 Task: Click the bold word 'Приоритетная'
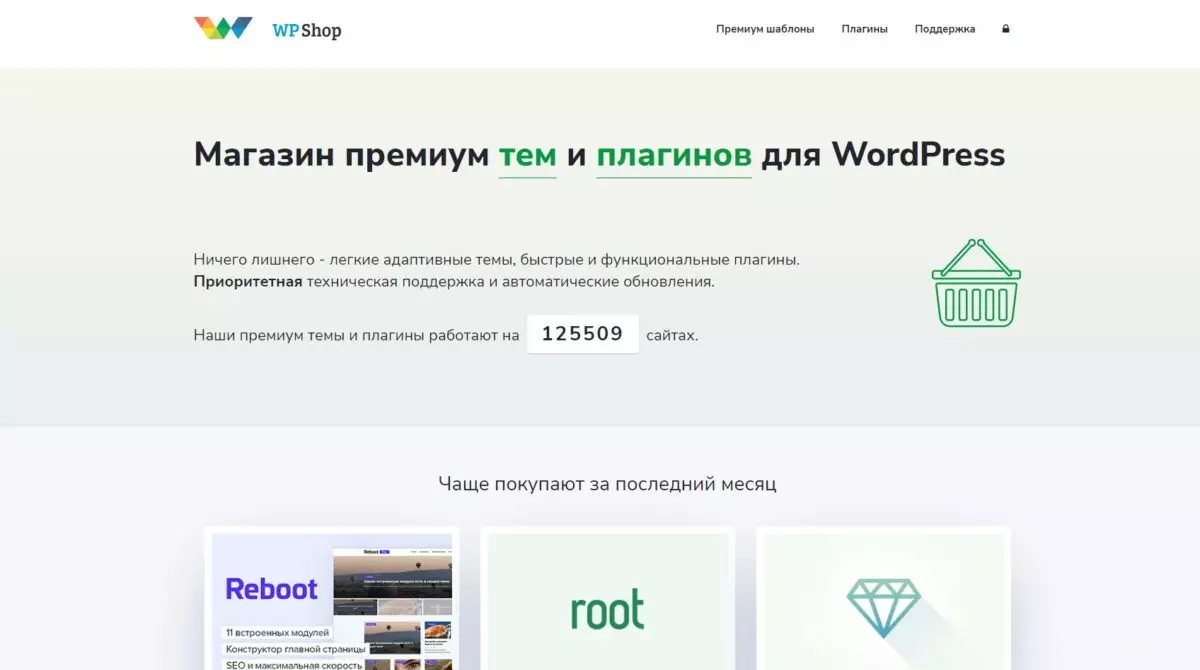[248, 281]
